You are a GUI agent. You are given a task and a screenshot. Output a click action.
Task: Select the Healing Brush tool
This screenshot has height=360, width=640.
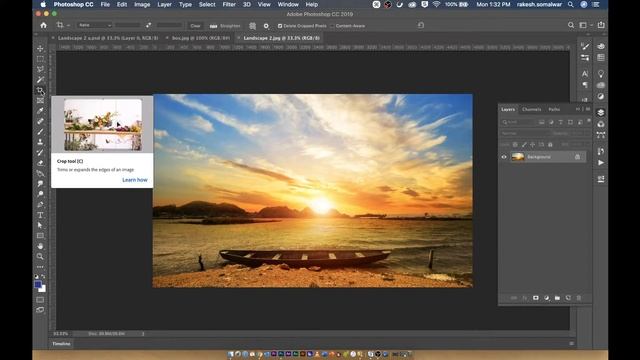pyautogui.click(x=40, y=121)
